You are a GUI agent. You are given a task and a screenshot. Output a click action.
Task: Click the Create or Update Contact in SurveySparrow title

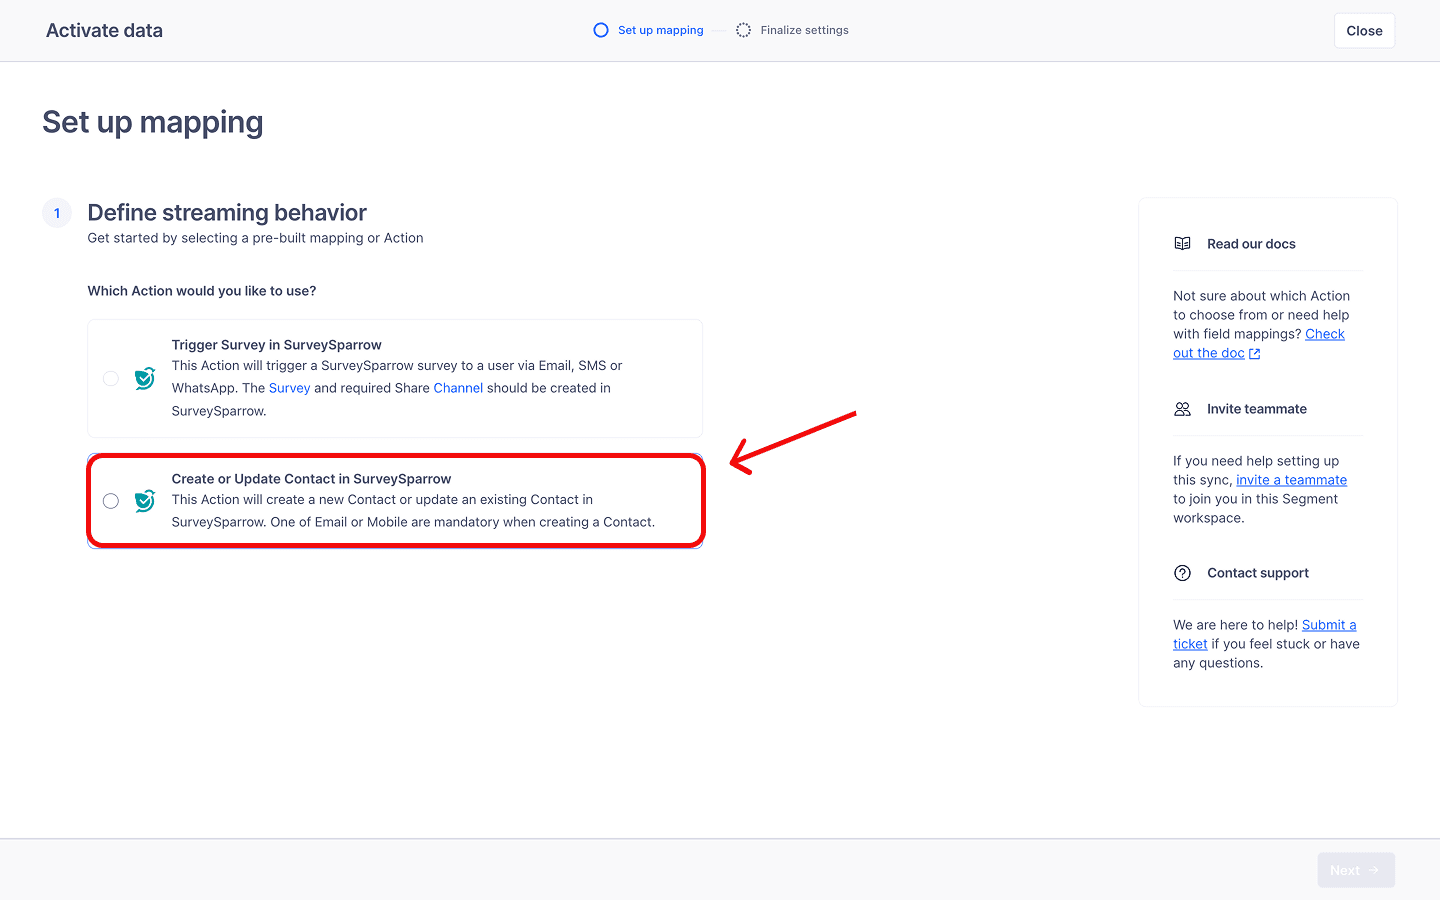(x=311, y=479)
